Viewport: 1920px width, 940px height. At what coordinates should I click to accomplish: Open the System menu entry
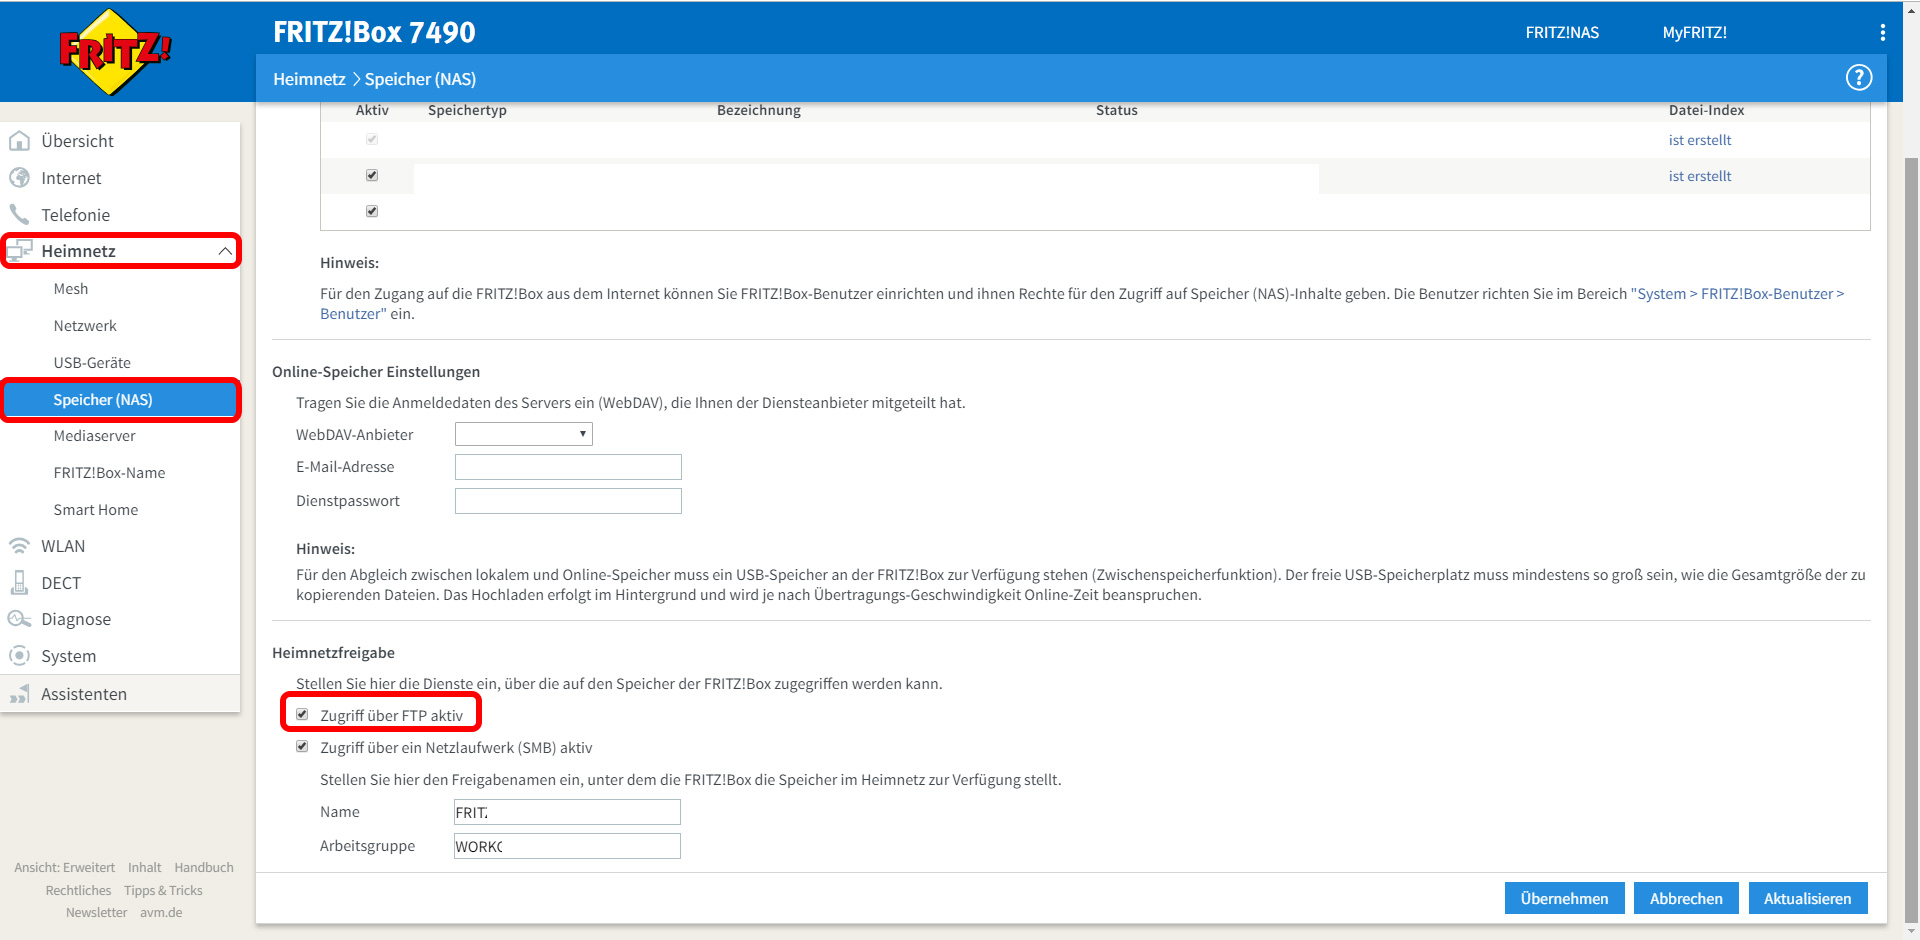[x=69, y=656]
